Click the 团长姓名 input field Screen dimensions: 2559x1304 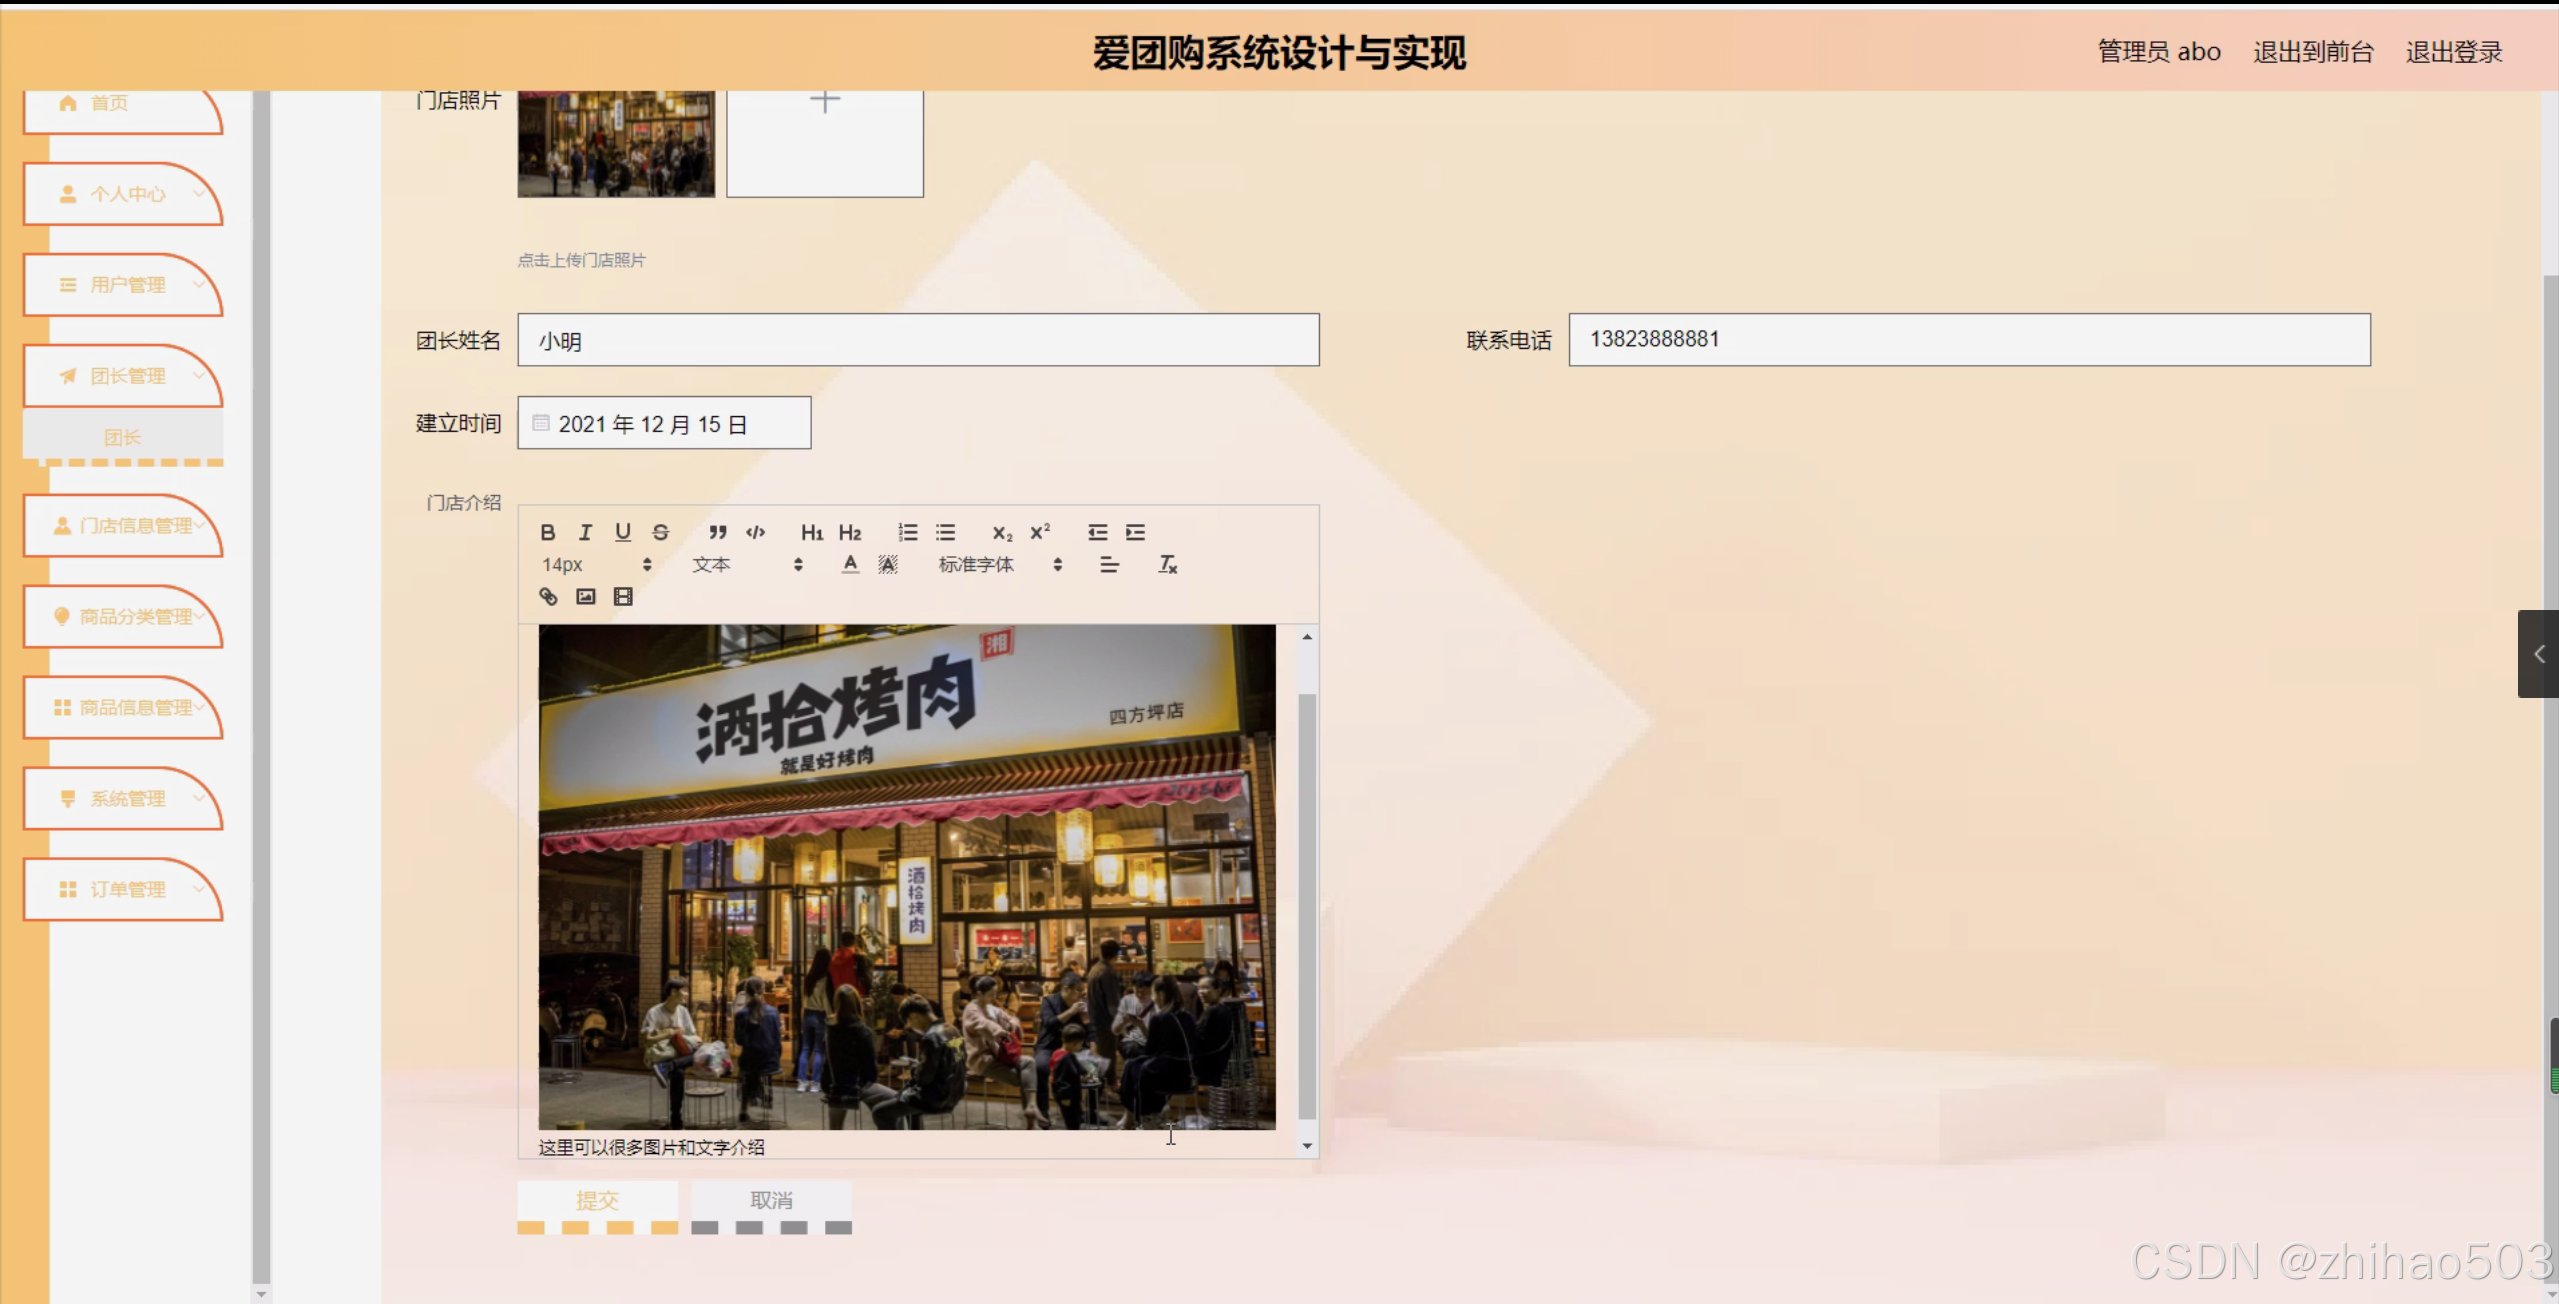point(917,340)
